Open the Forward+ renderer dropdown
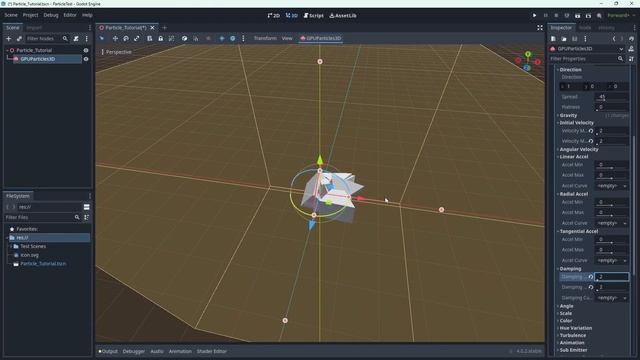The height and width of the screenshot is (360, 640). click(621, 16)
